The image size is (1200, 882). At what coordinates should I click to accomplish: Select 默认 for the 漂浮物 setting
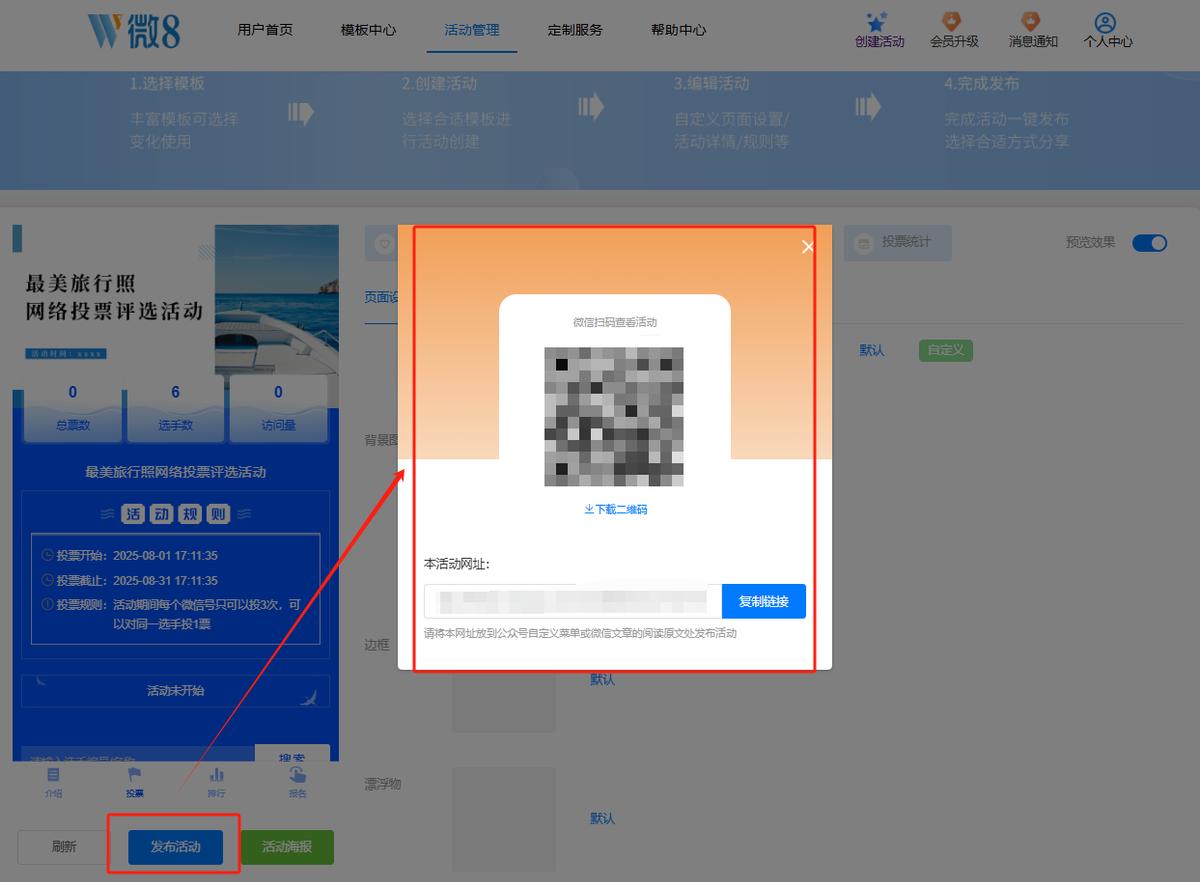click(602, 818)
